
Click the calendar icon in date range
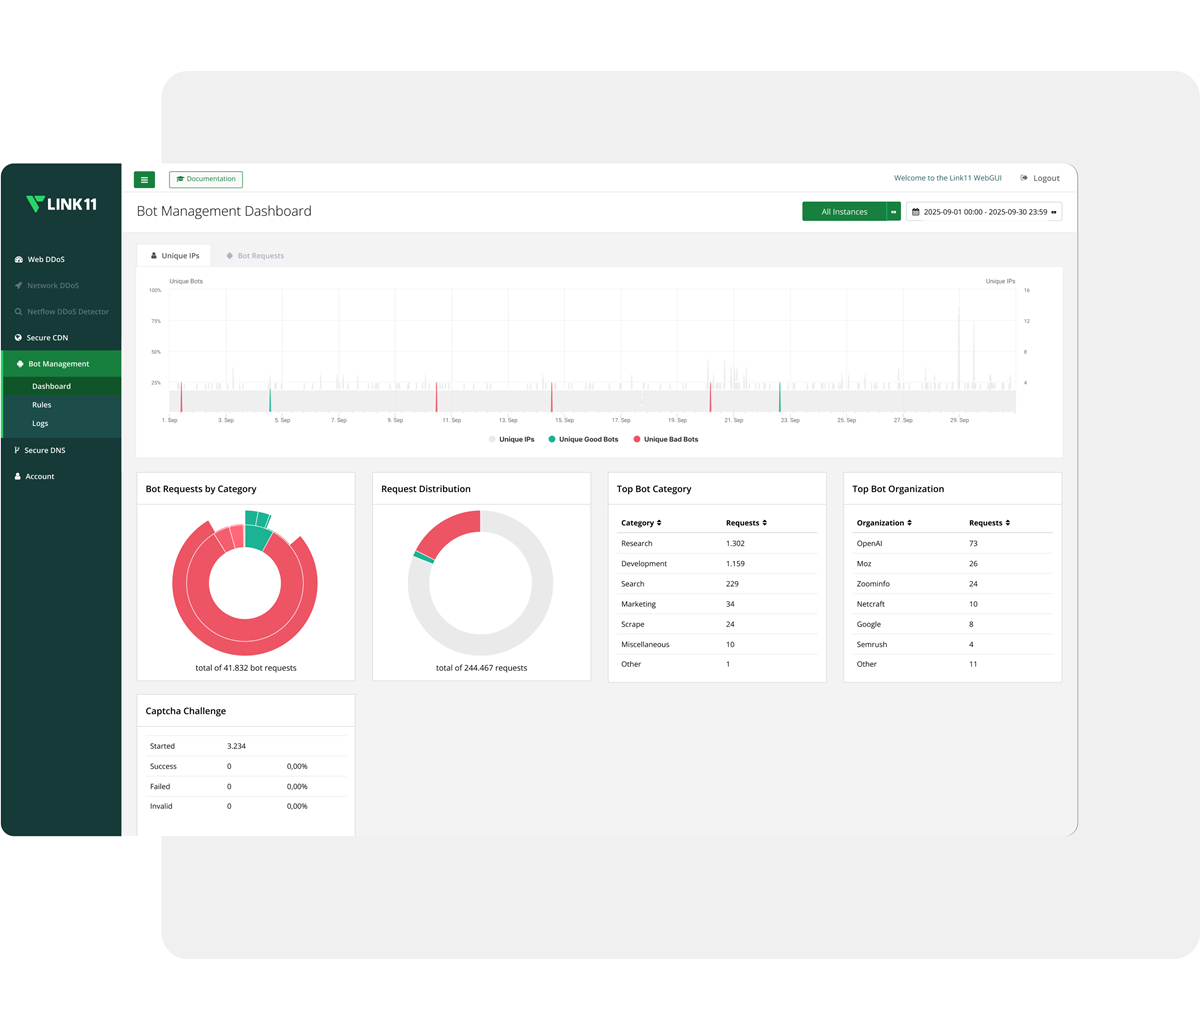pos(915,212)
